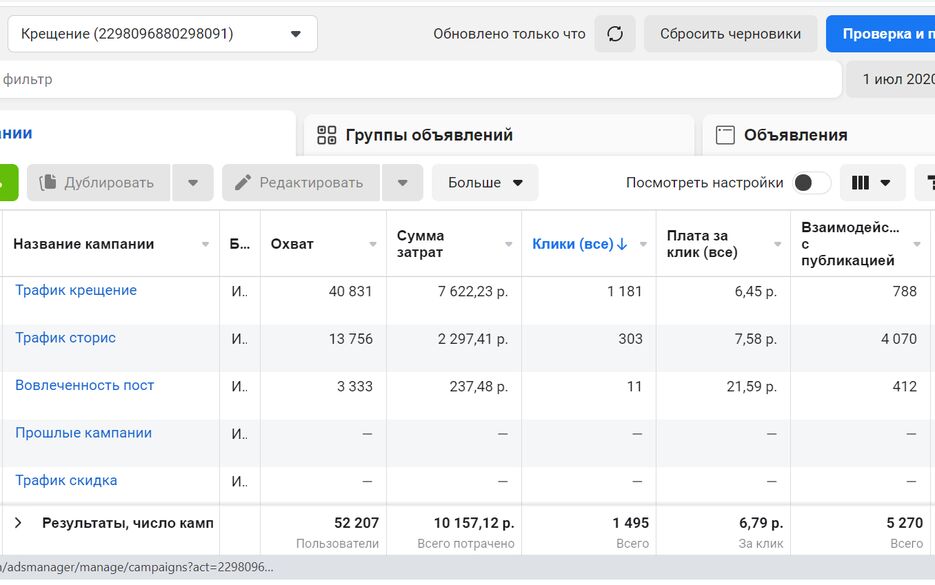The image size is (935, 585).
Task: Click cost per click 21,59 р.
Action: [x=752, y=387]
